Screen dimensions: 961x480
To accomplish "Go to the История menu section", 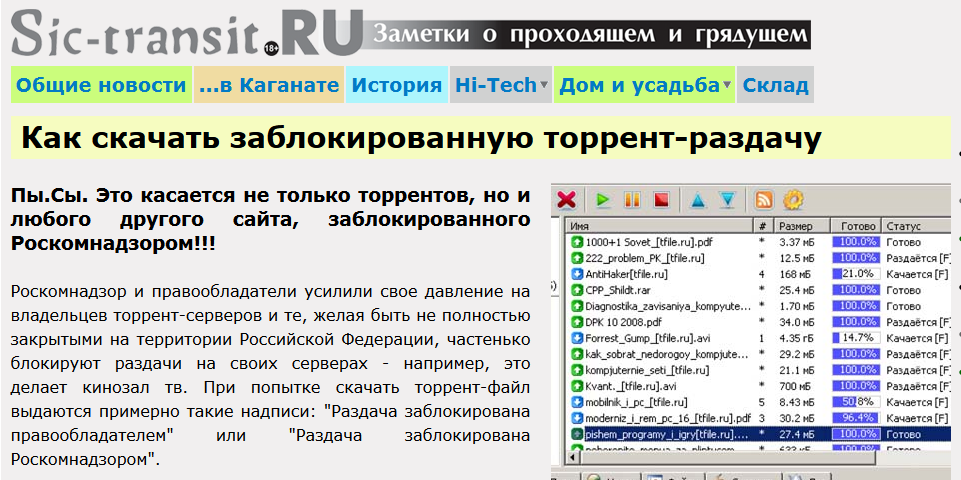I will (397, 85).
